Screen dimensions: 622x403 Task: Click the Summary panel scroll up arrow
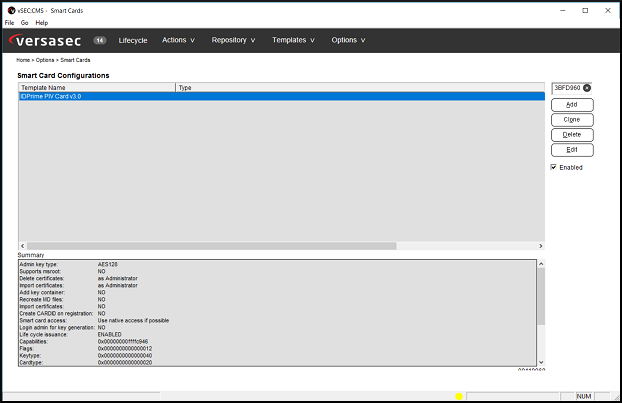[x=541, y=264]
